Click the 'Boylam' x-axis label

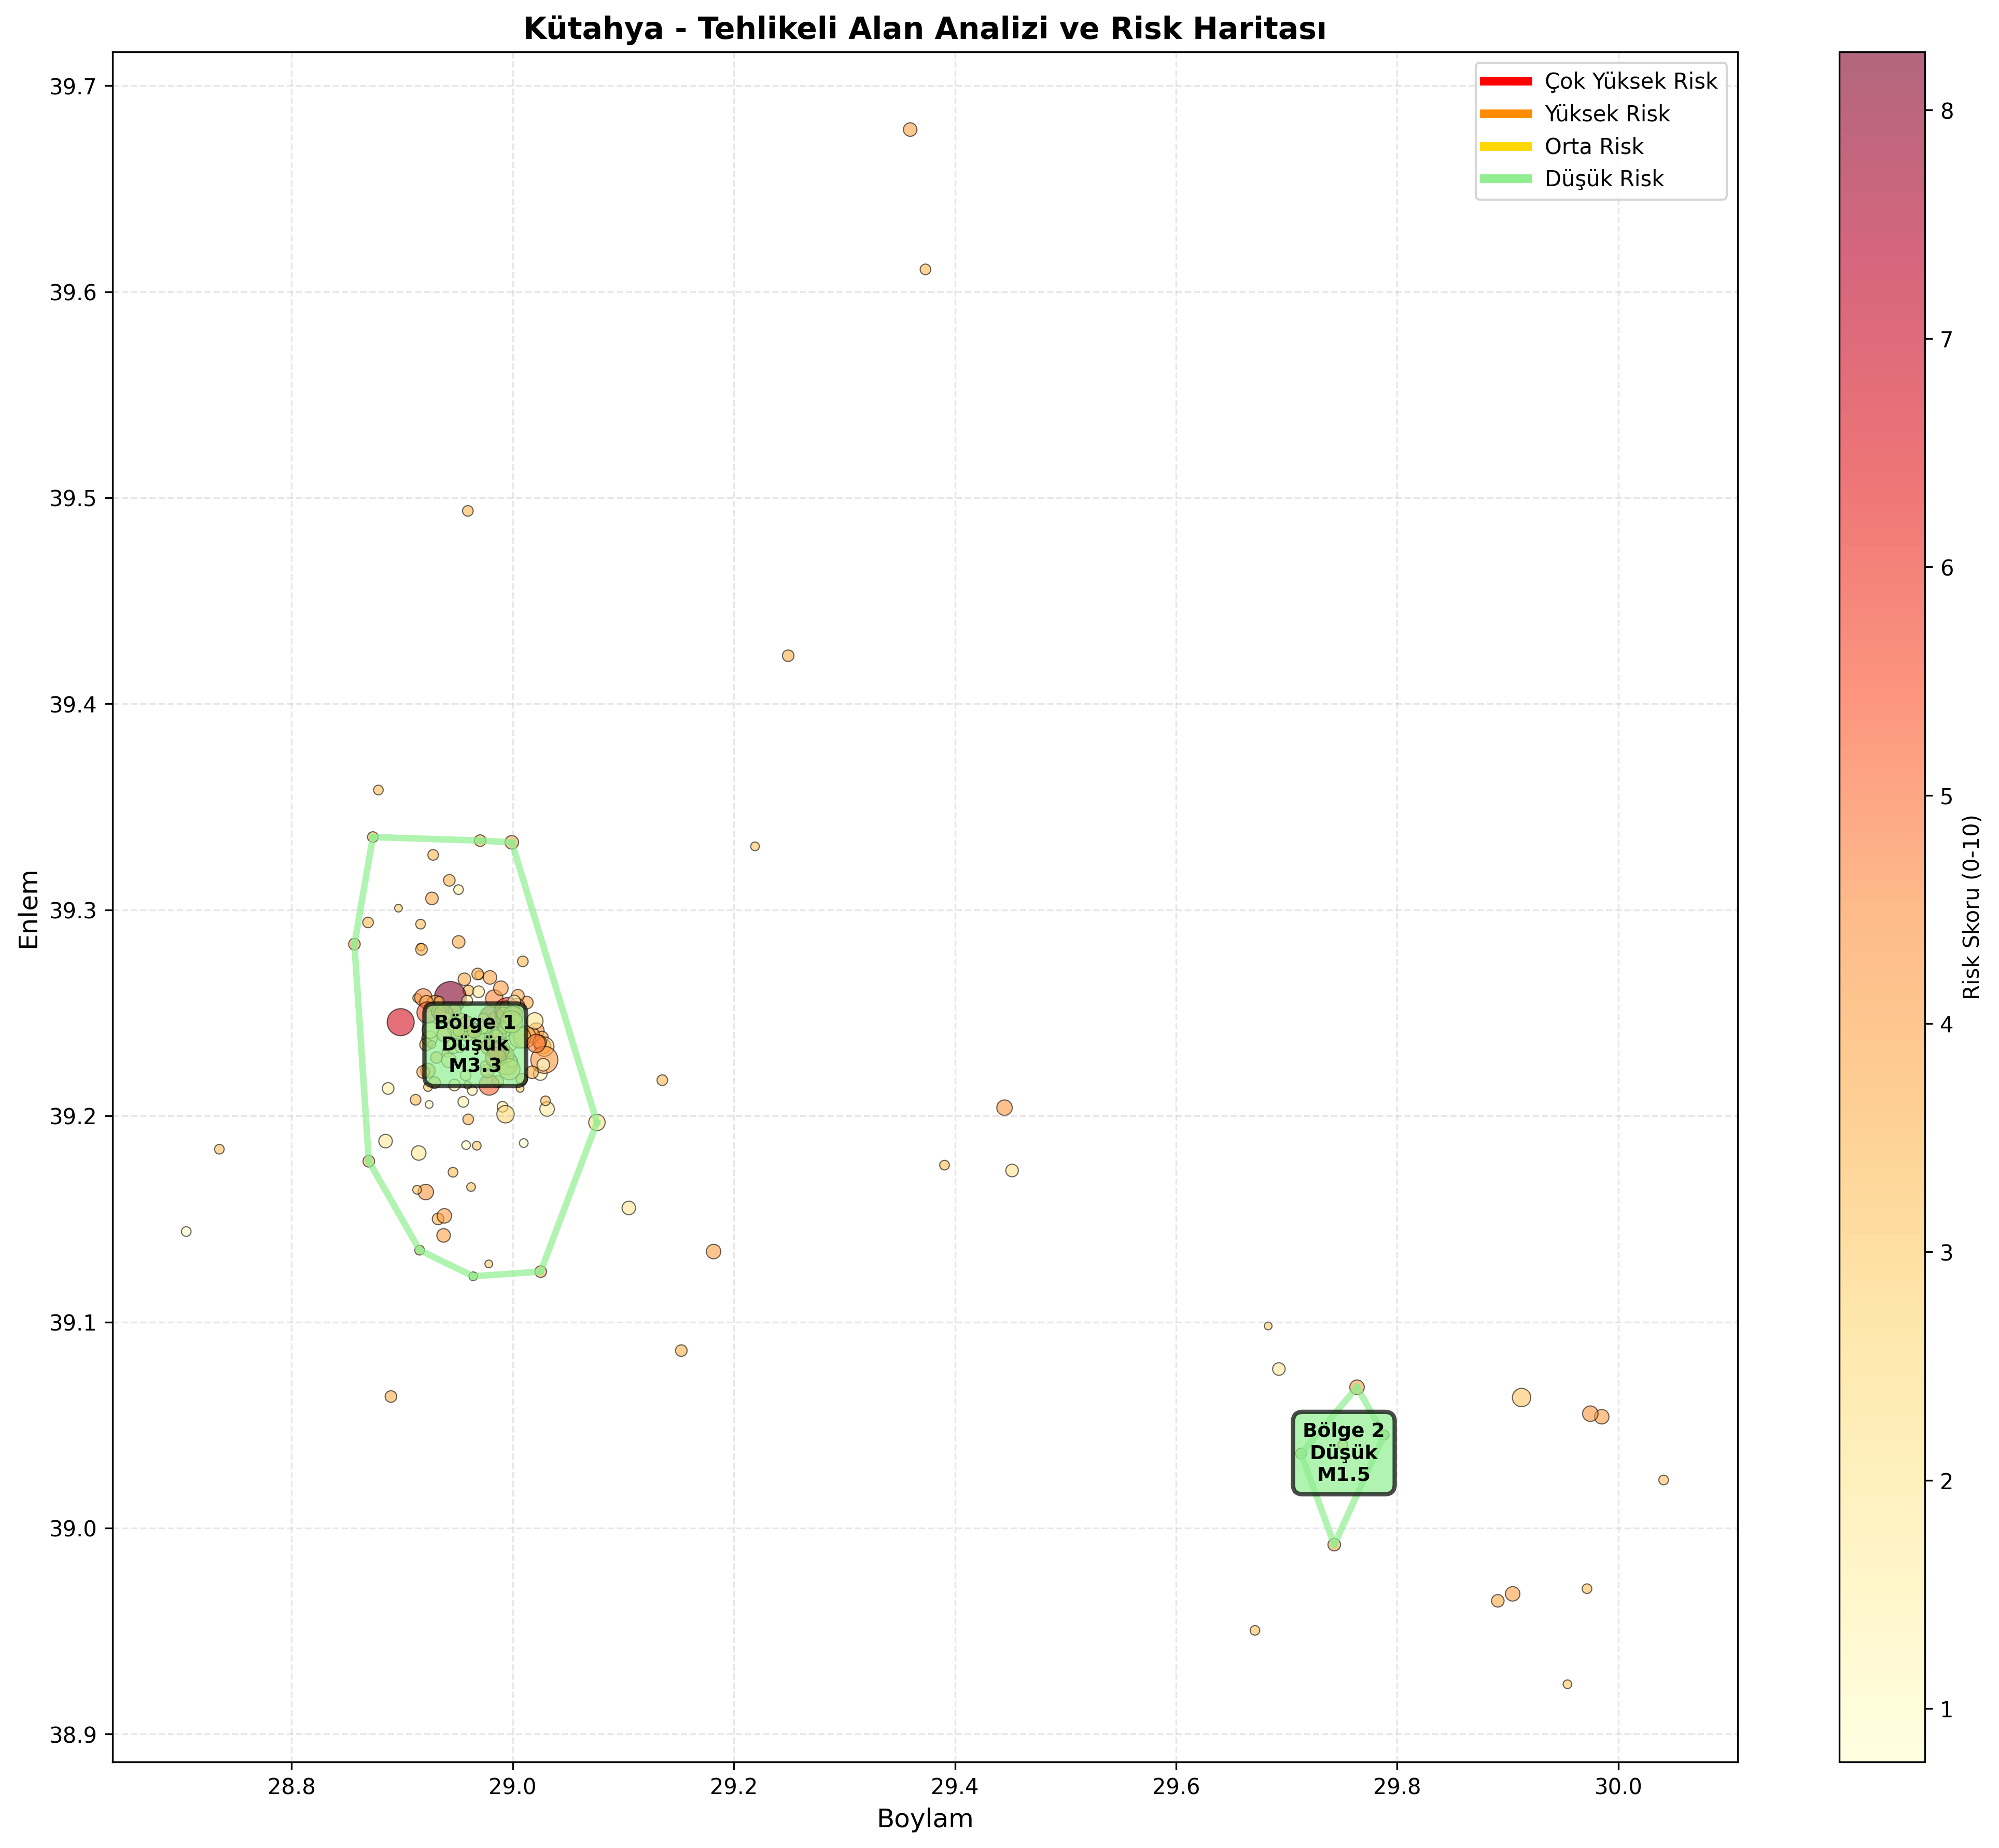click(x=925, y=1819)
